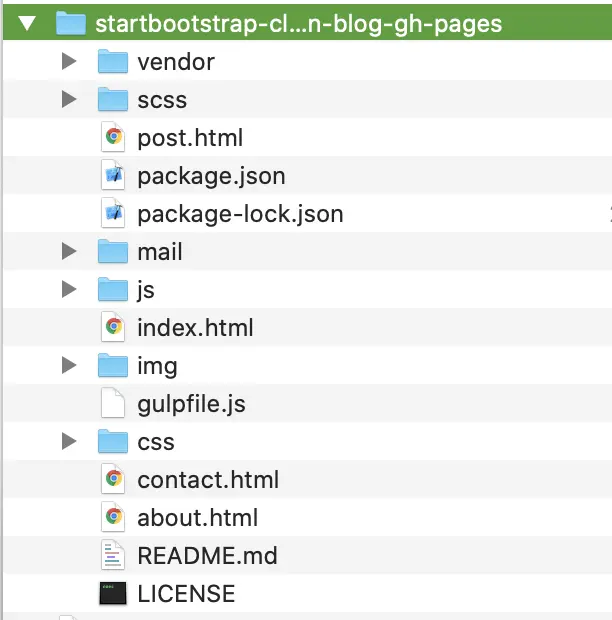
Task: Expand the js folder disclosure triangle
Action: coord(68,289)
